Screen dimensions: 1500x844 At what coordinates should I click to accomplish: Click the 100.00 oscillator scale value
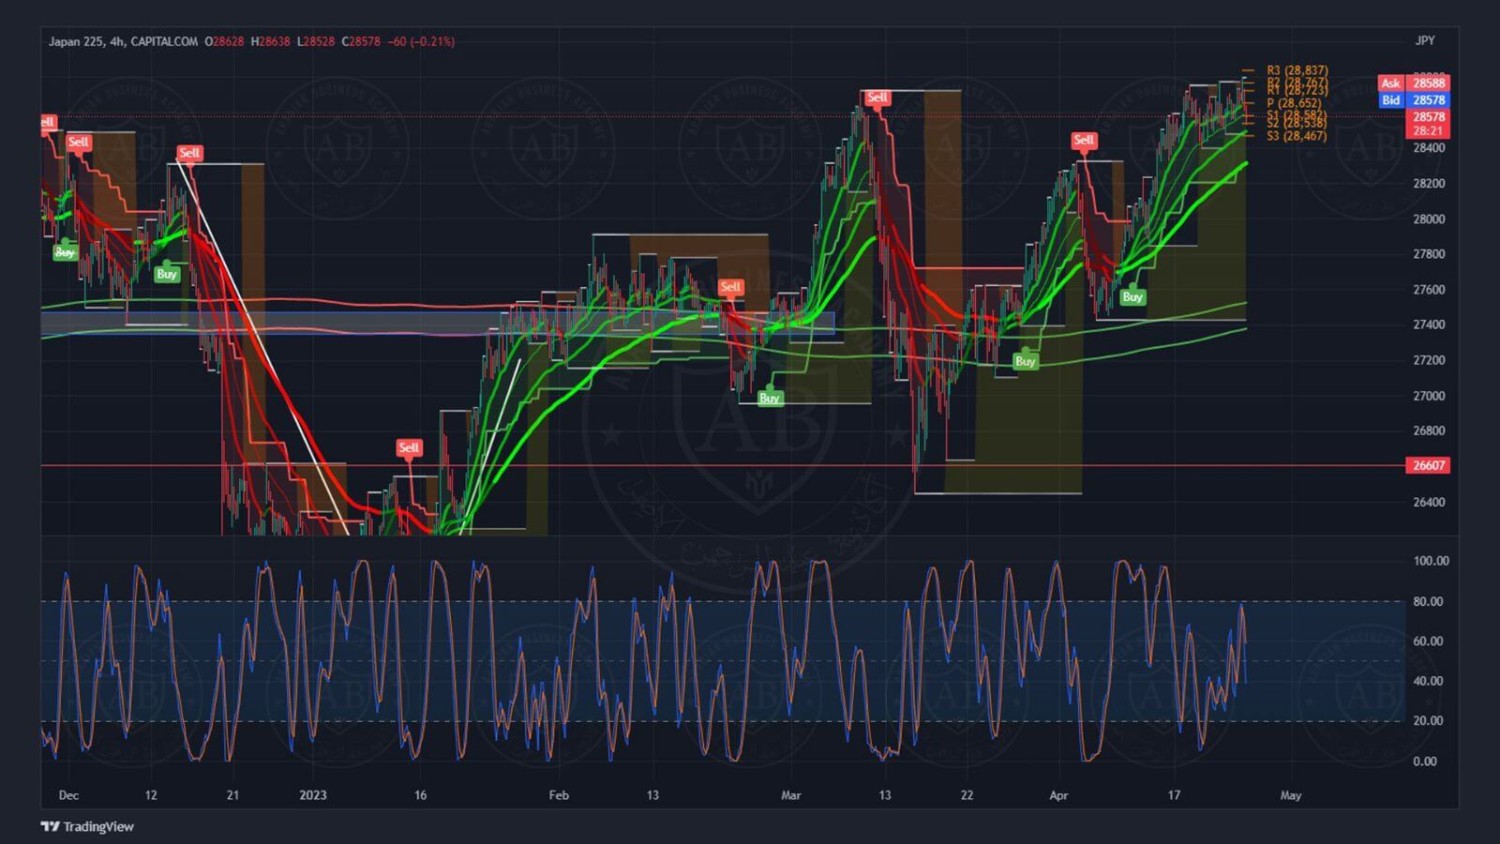point(1431,561)
